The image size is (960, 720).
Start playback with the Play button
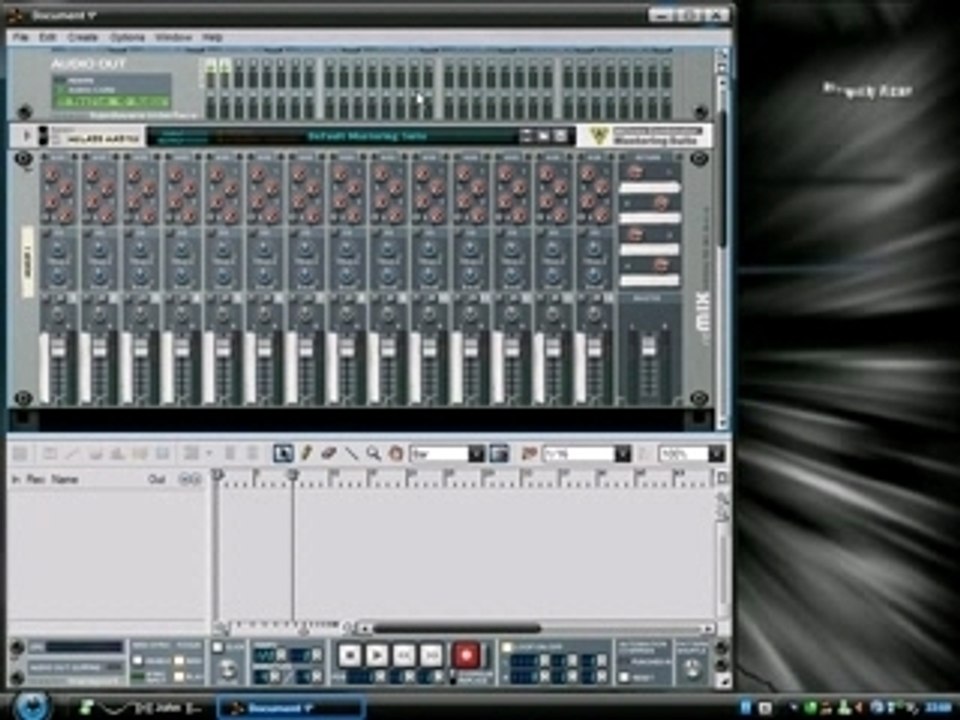click(377, 656)
